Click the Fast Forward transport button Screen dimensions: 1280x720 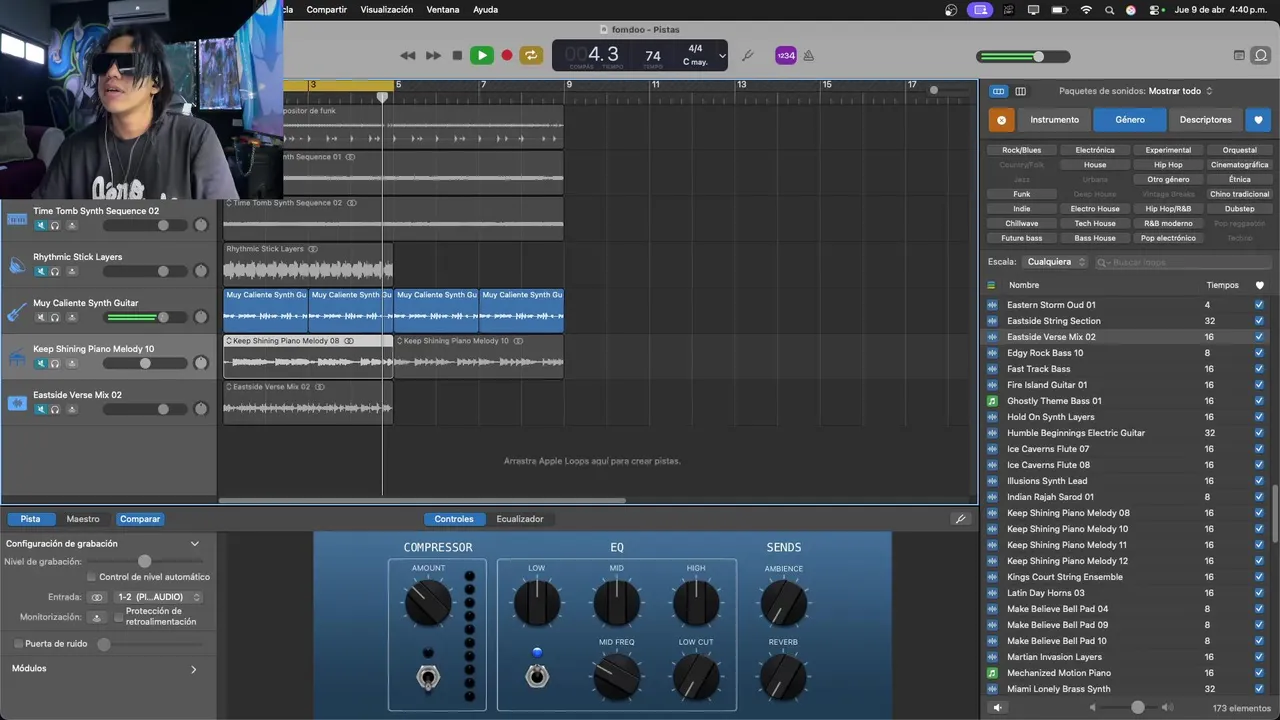(433, 56)
